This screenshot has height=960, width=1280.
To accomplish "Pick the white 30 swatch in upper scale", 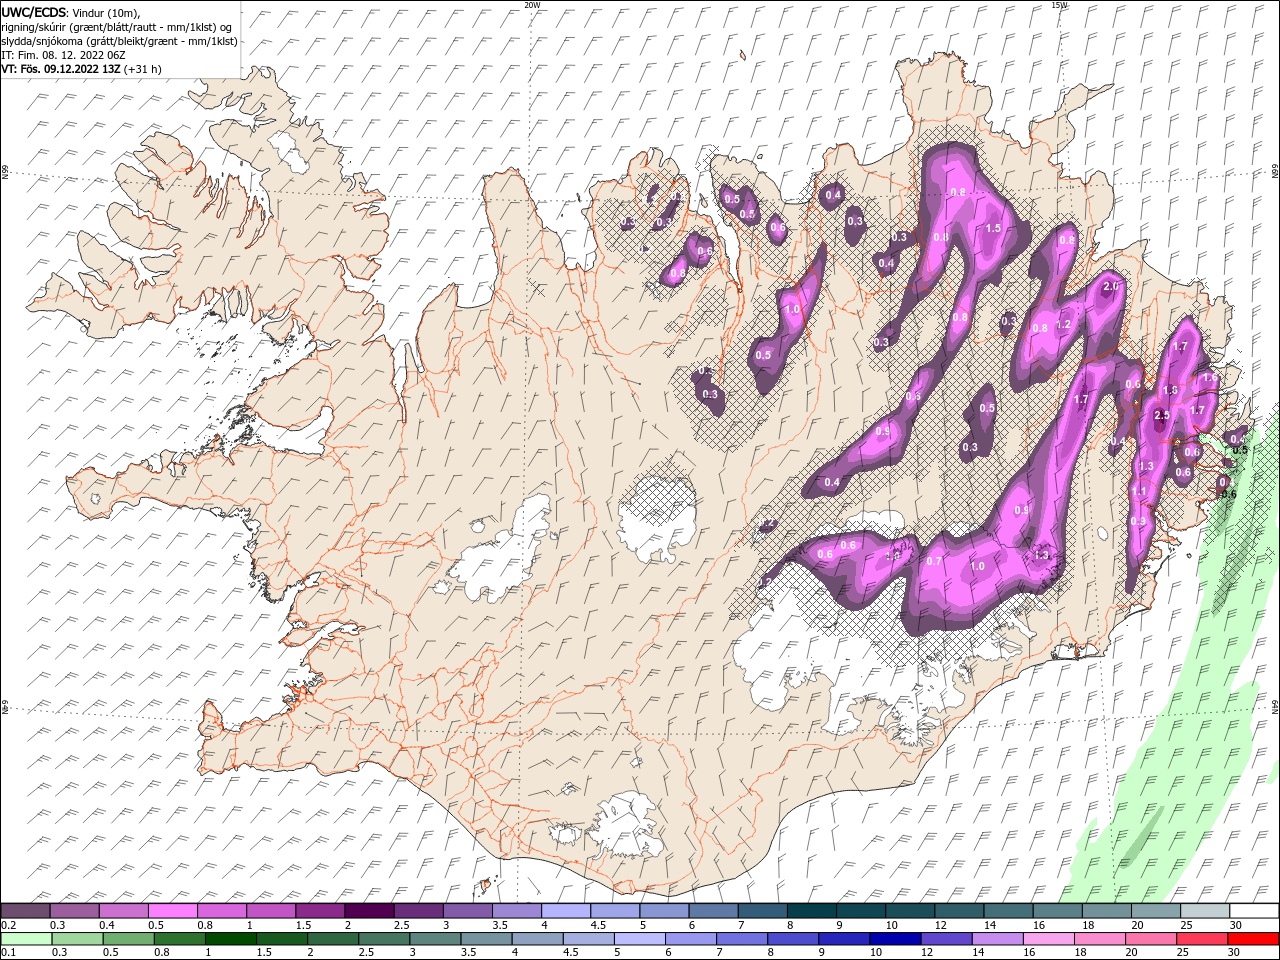I will [x=1253, y=911].
